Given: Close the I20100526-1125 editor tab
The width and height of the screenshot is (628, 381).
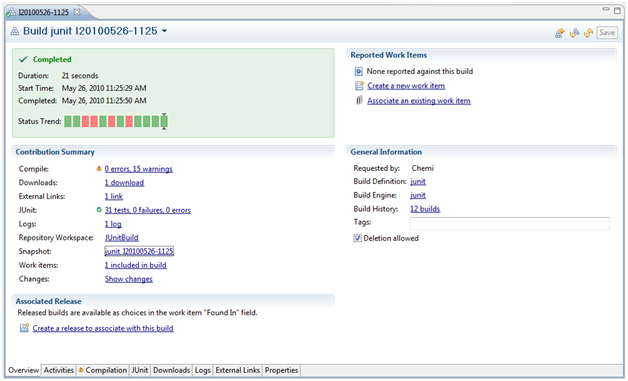Looking at the screenshot, I should pyautogui.click(x=76, y=12).
